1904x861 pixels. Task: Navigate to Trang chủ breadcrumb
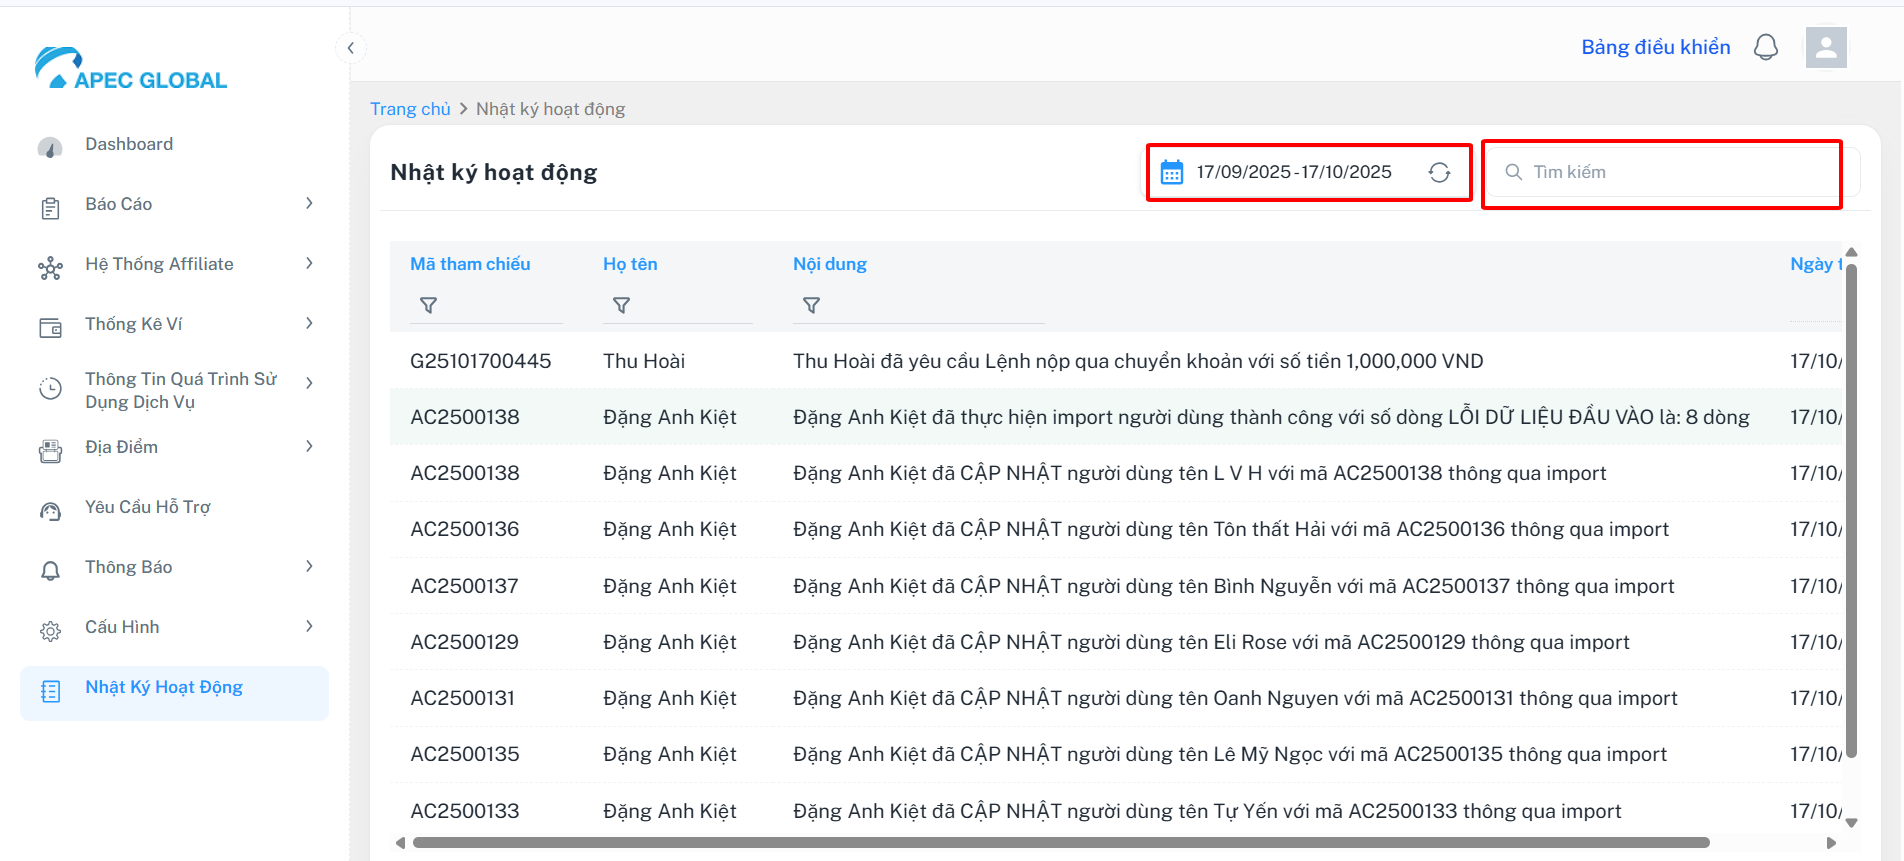(410, 109)
